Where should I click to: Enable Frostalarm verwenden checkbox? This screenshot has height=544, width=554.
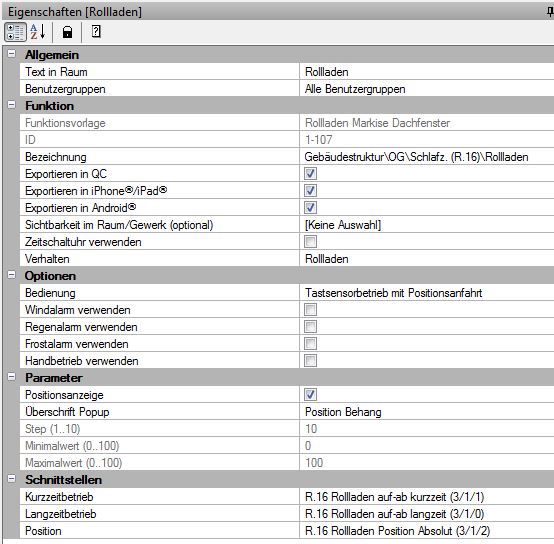point(310,343)
